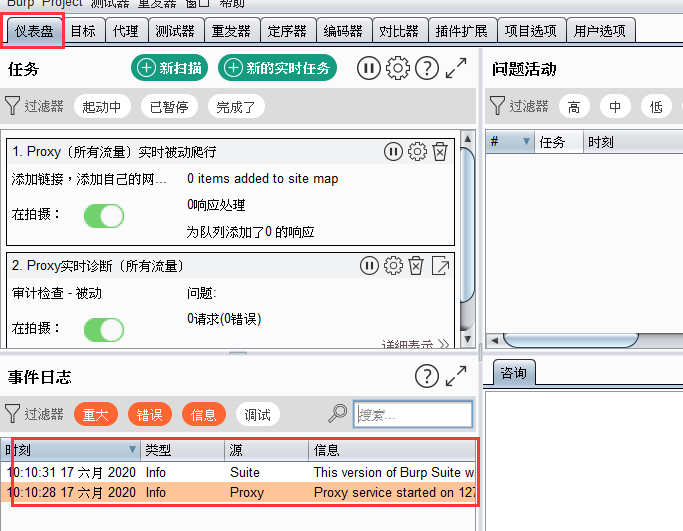Toggle the 起动中 task filter
Viewport: 683px width, 531px height.
(102, 106)
